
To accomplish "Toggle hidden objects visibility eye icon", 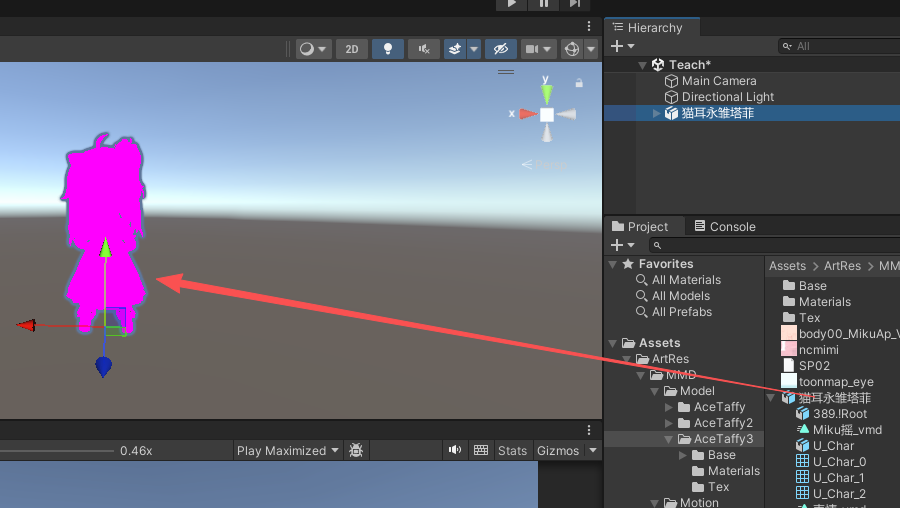I will pyautogui.click(x=501, y=49).
